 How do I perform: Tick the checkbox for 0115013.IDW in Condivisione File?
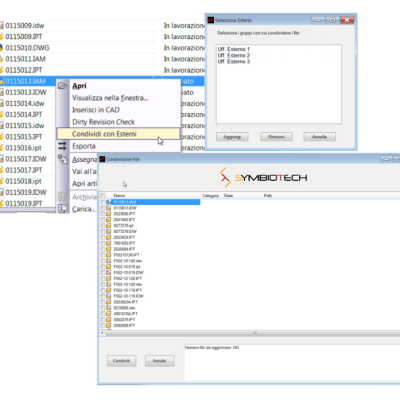pos(103,208)
